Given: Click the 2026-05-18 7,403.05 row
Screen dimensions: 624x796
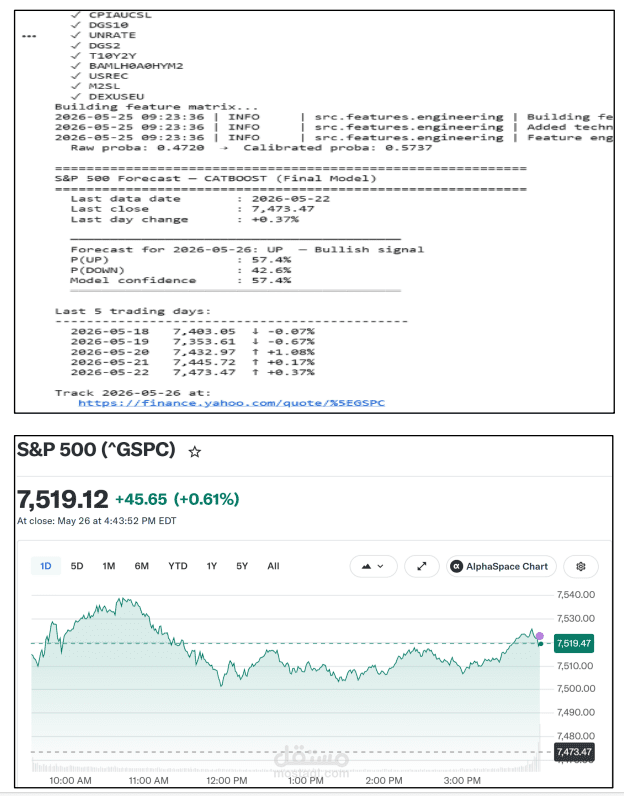Looking at the screenshot, I should [192, 331].
